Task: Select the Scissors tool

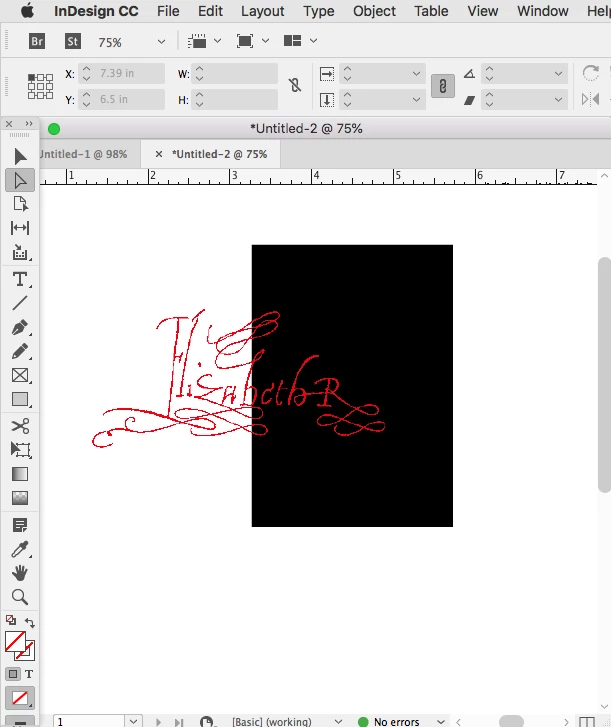Action: pos(20,426)
